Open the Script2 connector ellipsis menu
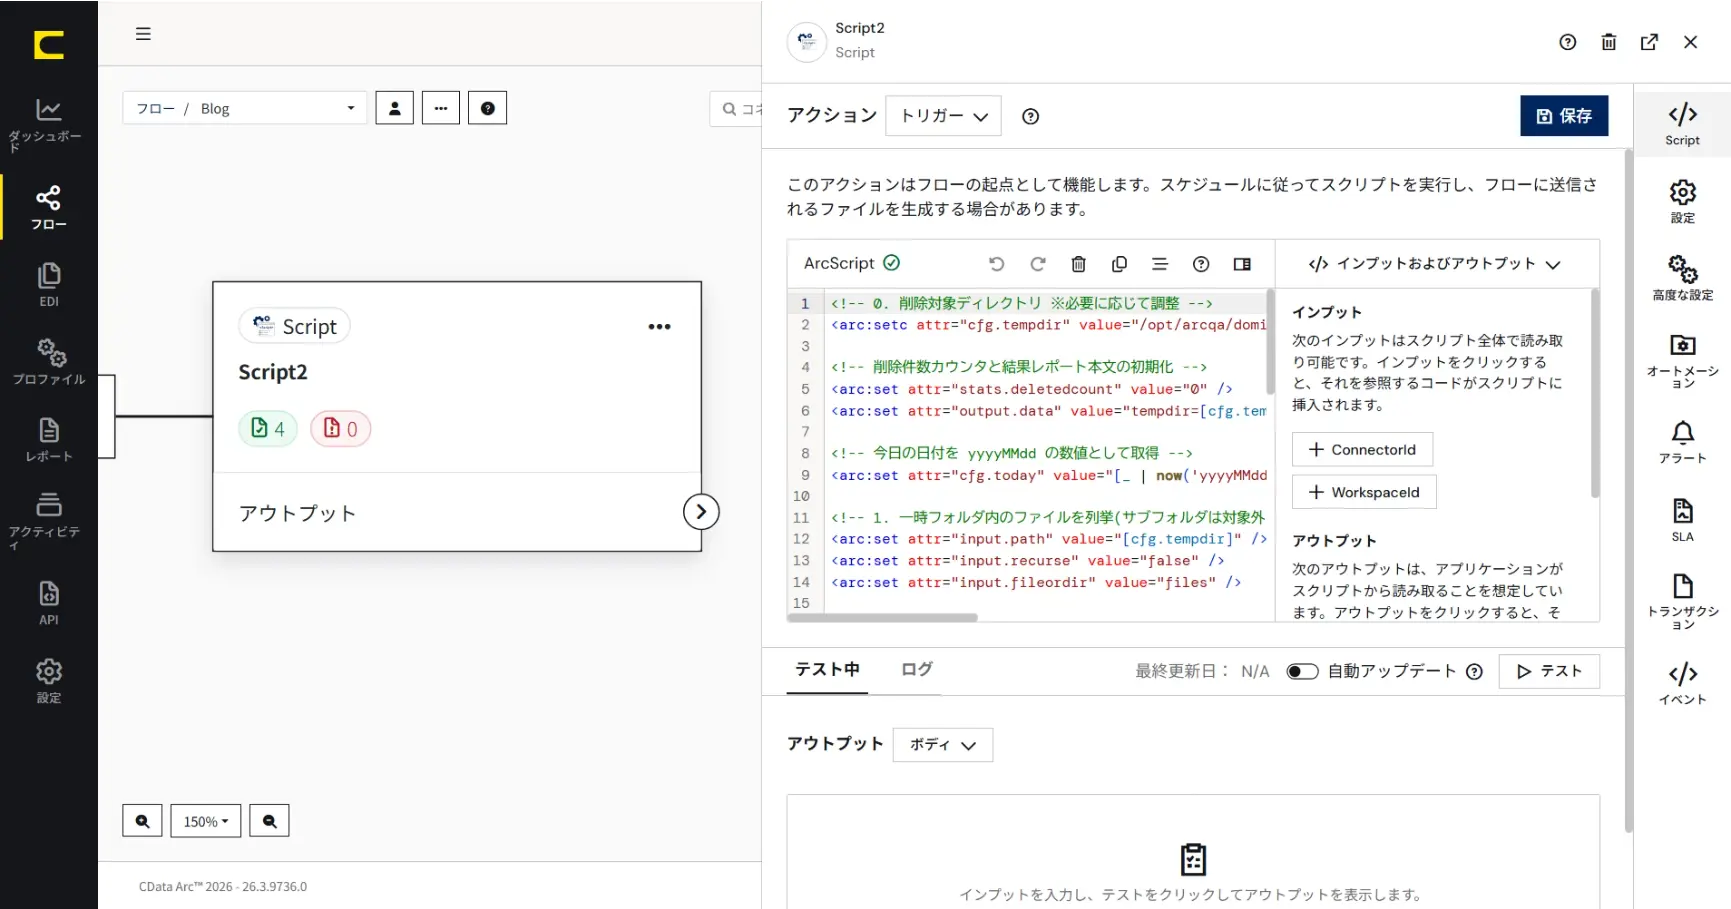 coord(659,327)
